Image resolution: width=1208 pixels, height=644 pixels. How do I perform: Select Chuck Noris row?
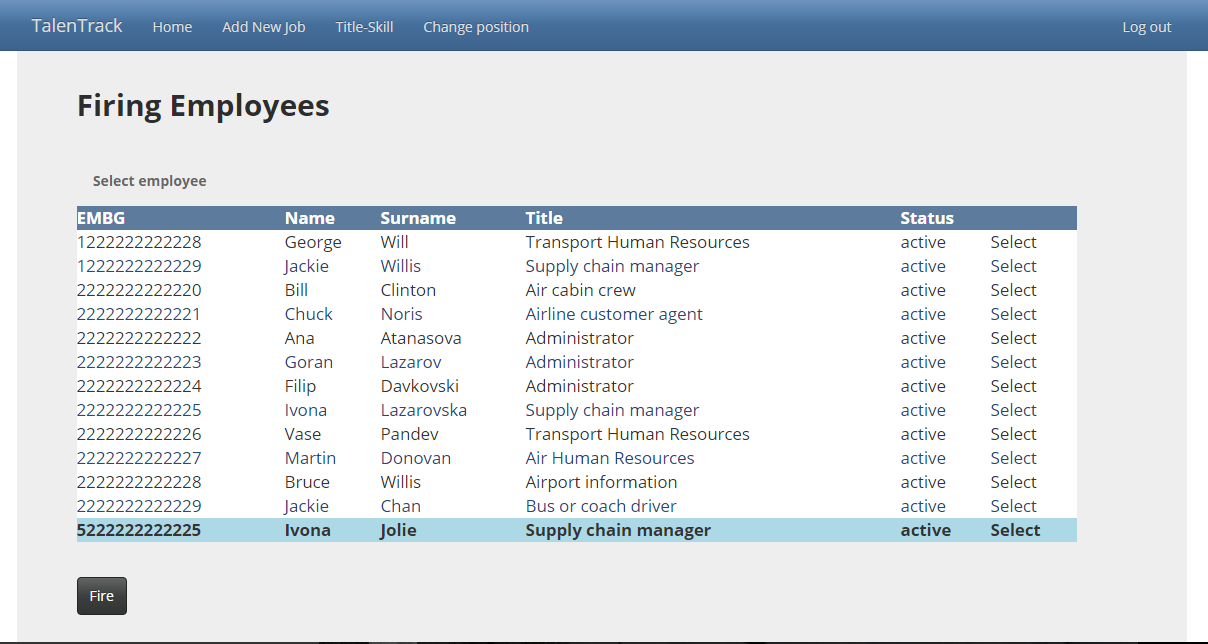coord(1013,314)
